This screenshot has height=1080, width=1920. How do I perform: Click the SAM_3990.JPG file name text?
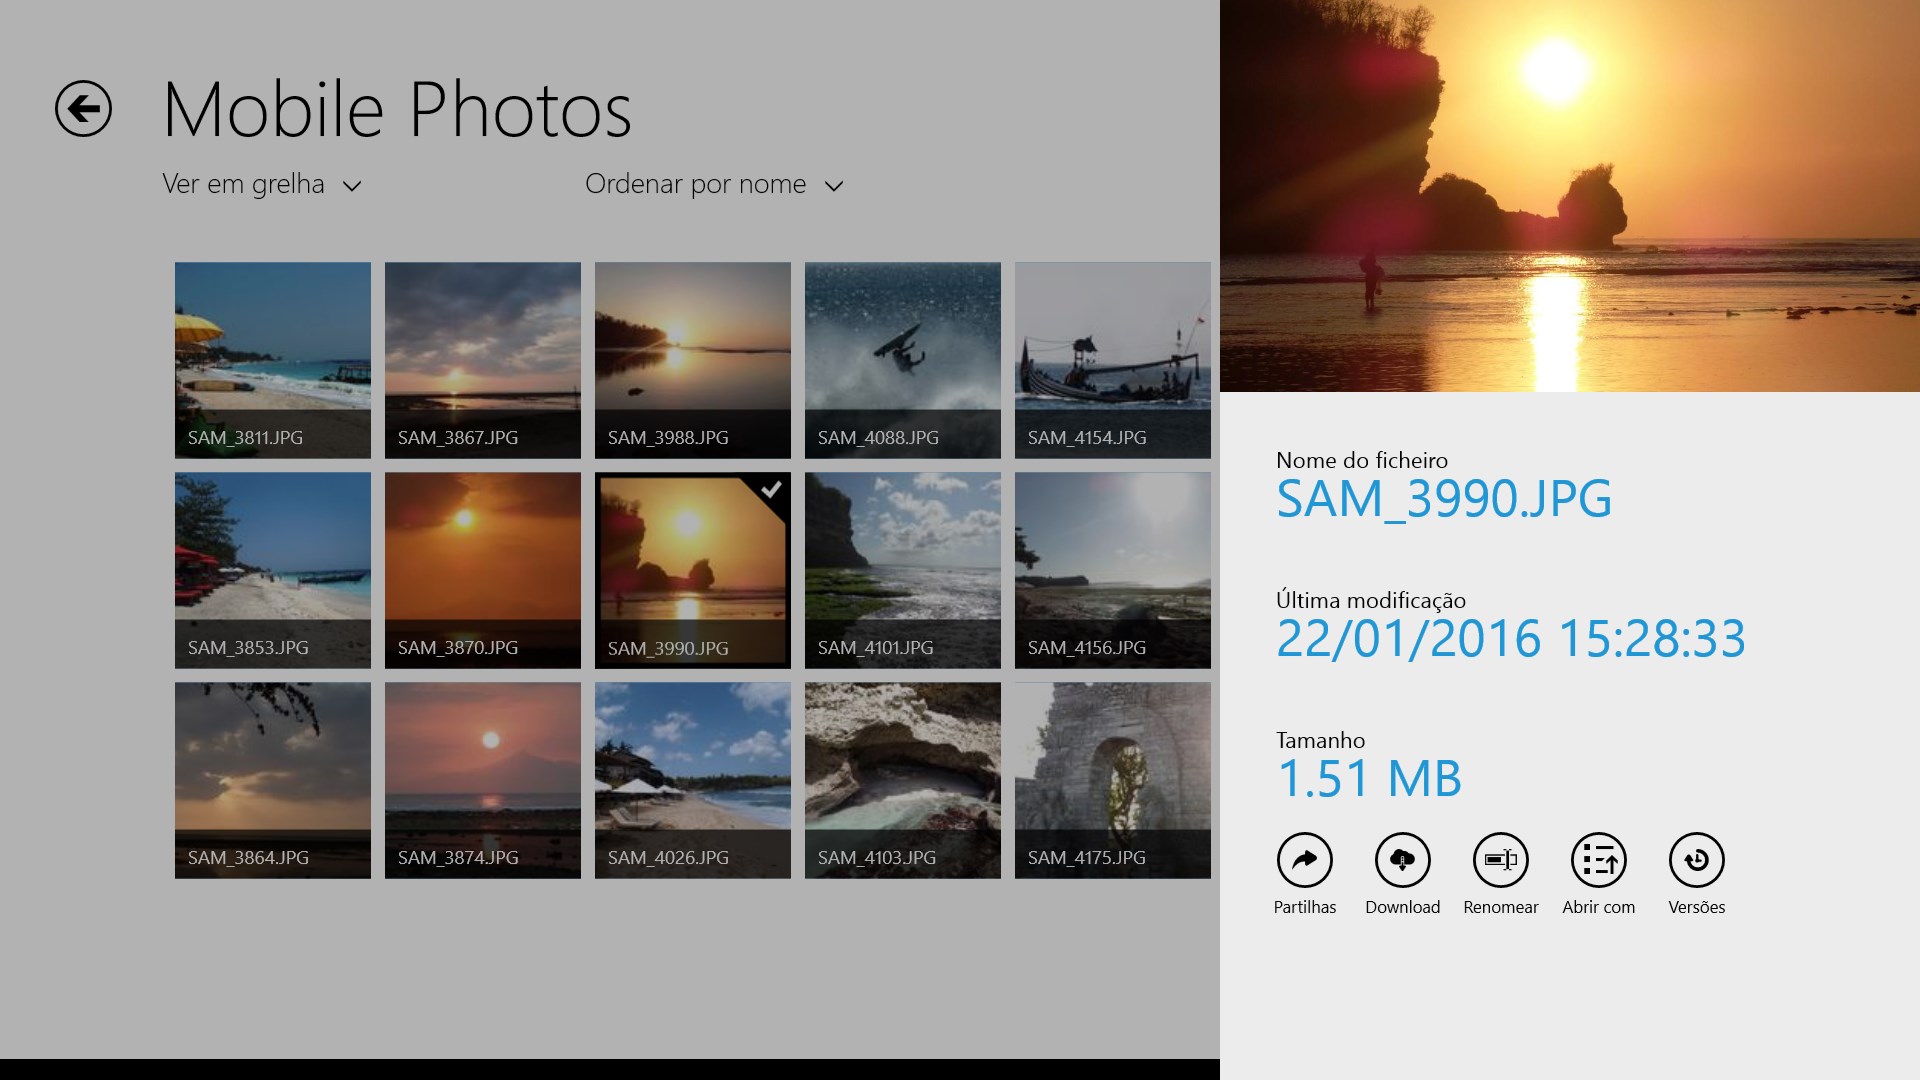(1443, 499)
